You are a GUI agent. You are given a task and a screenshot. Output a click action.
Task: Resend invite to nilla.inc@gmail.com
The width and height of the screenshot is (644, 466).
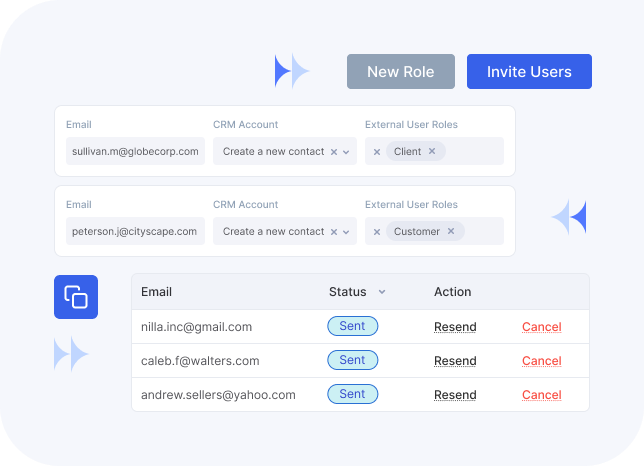[455, 327]
